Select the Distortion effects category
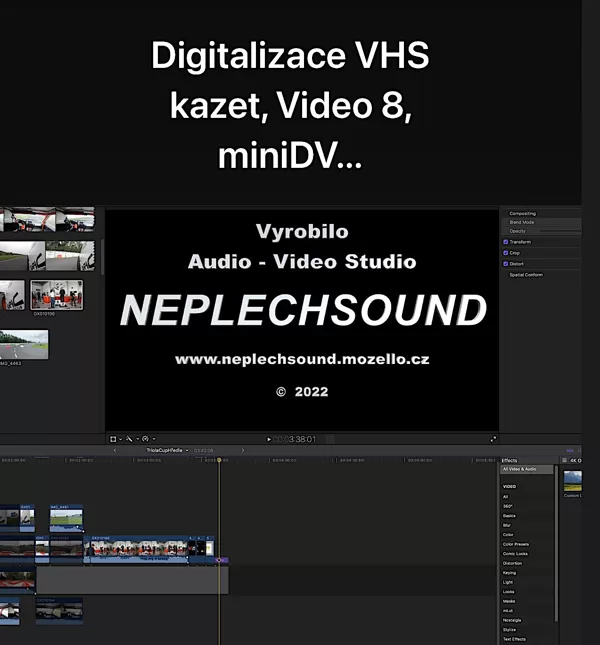The image size is (600, 645). [x=512, y=563]
